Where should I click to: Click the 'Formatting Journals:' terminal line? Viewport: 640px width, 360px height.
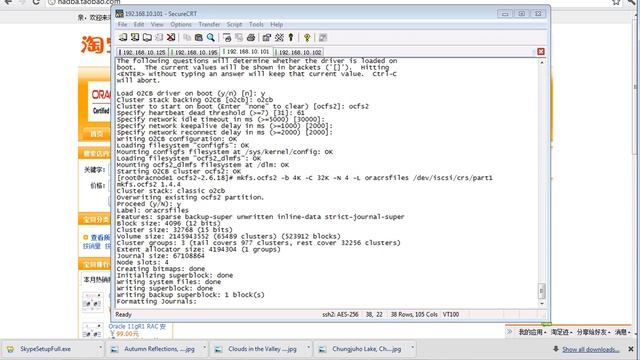click(156, 301)
